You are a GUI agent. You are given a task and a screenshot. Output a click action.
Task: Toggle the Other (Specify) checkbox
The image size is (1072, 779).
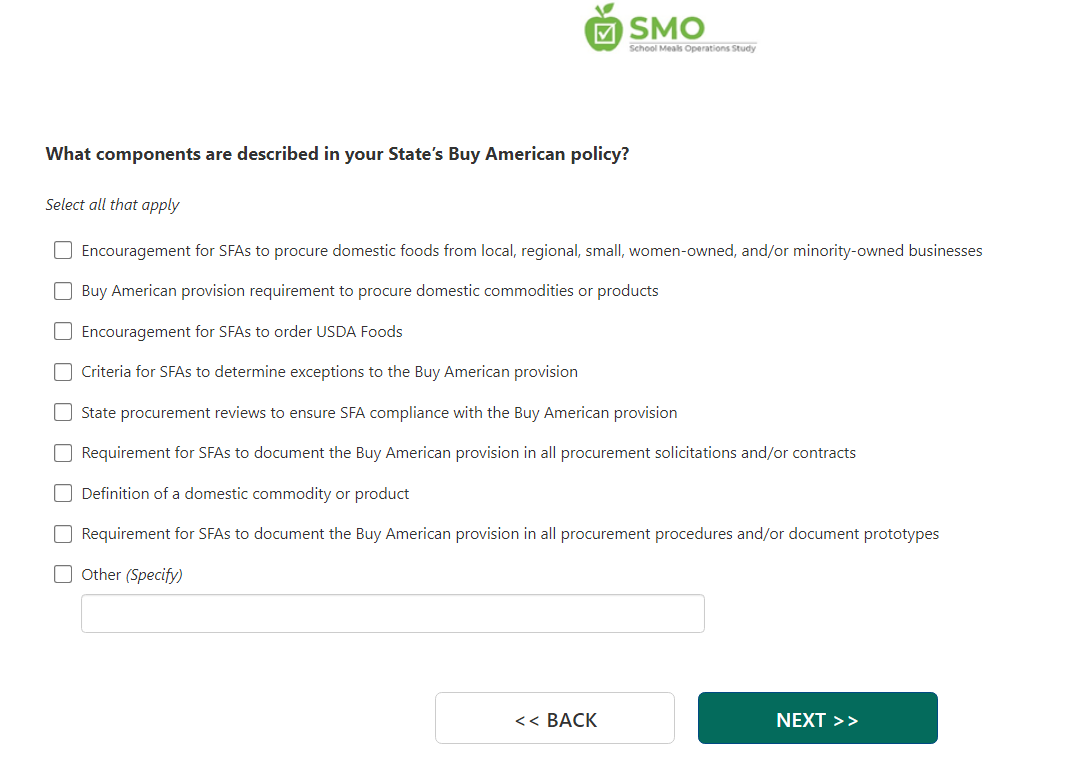tap(63, 575)
